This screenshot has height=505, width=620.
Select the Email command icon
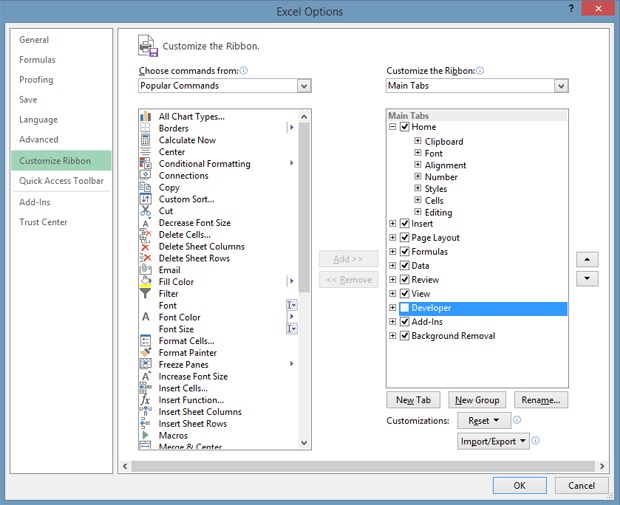pos(146,270)
